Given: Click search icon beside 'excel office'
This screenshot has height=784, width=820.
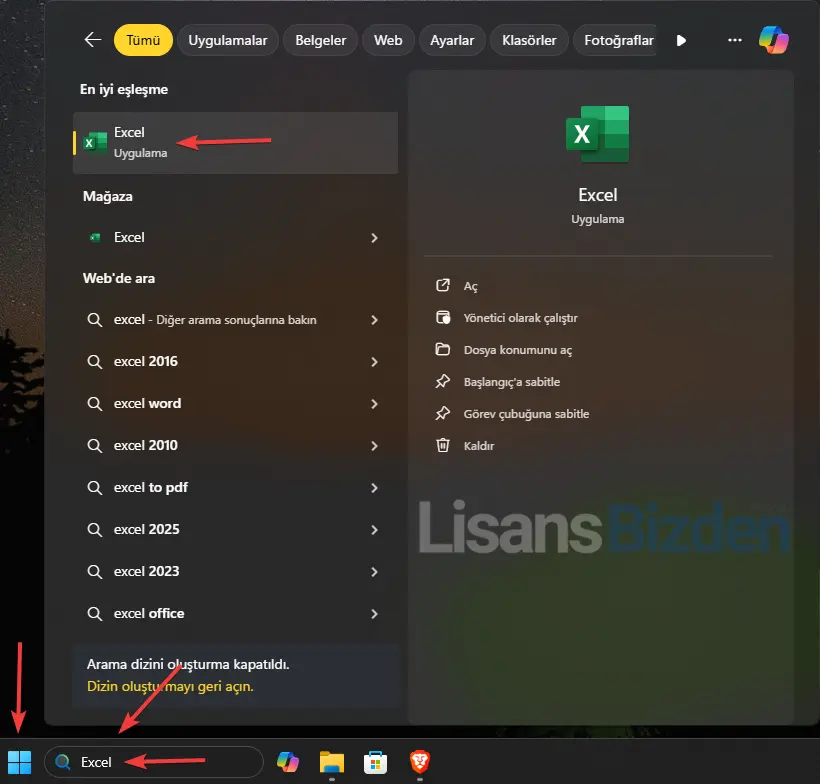Looking at the screenshot, I should [95, 613].
